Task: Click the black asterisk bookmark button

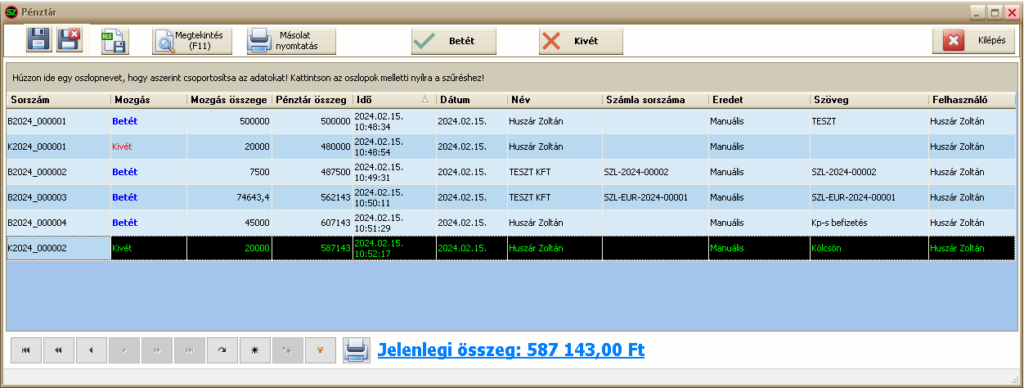Action: [x=255, y=350]
